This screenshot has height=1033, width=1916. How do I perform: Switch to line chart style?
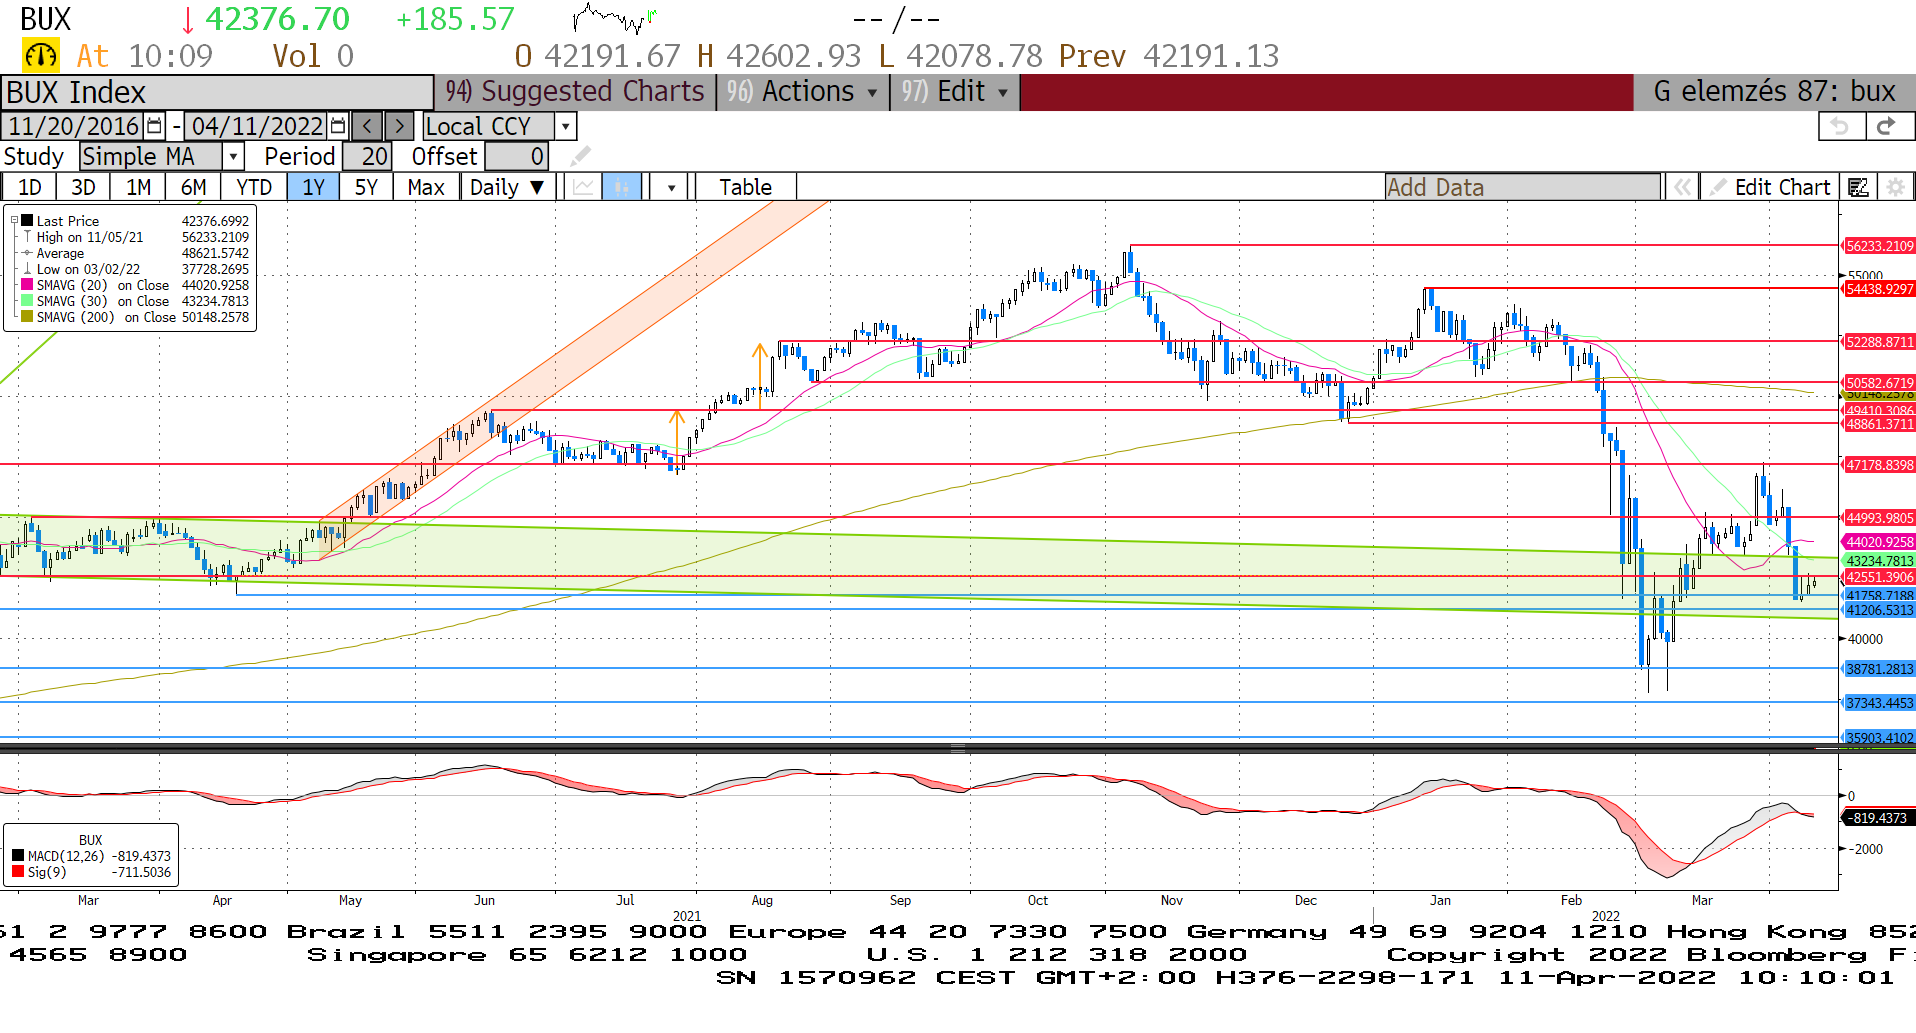coord(584,187)
